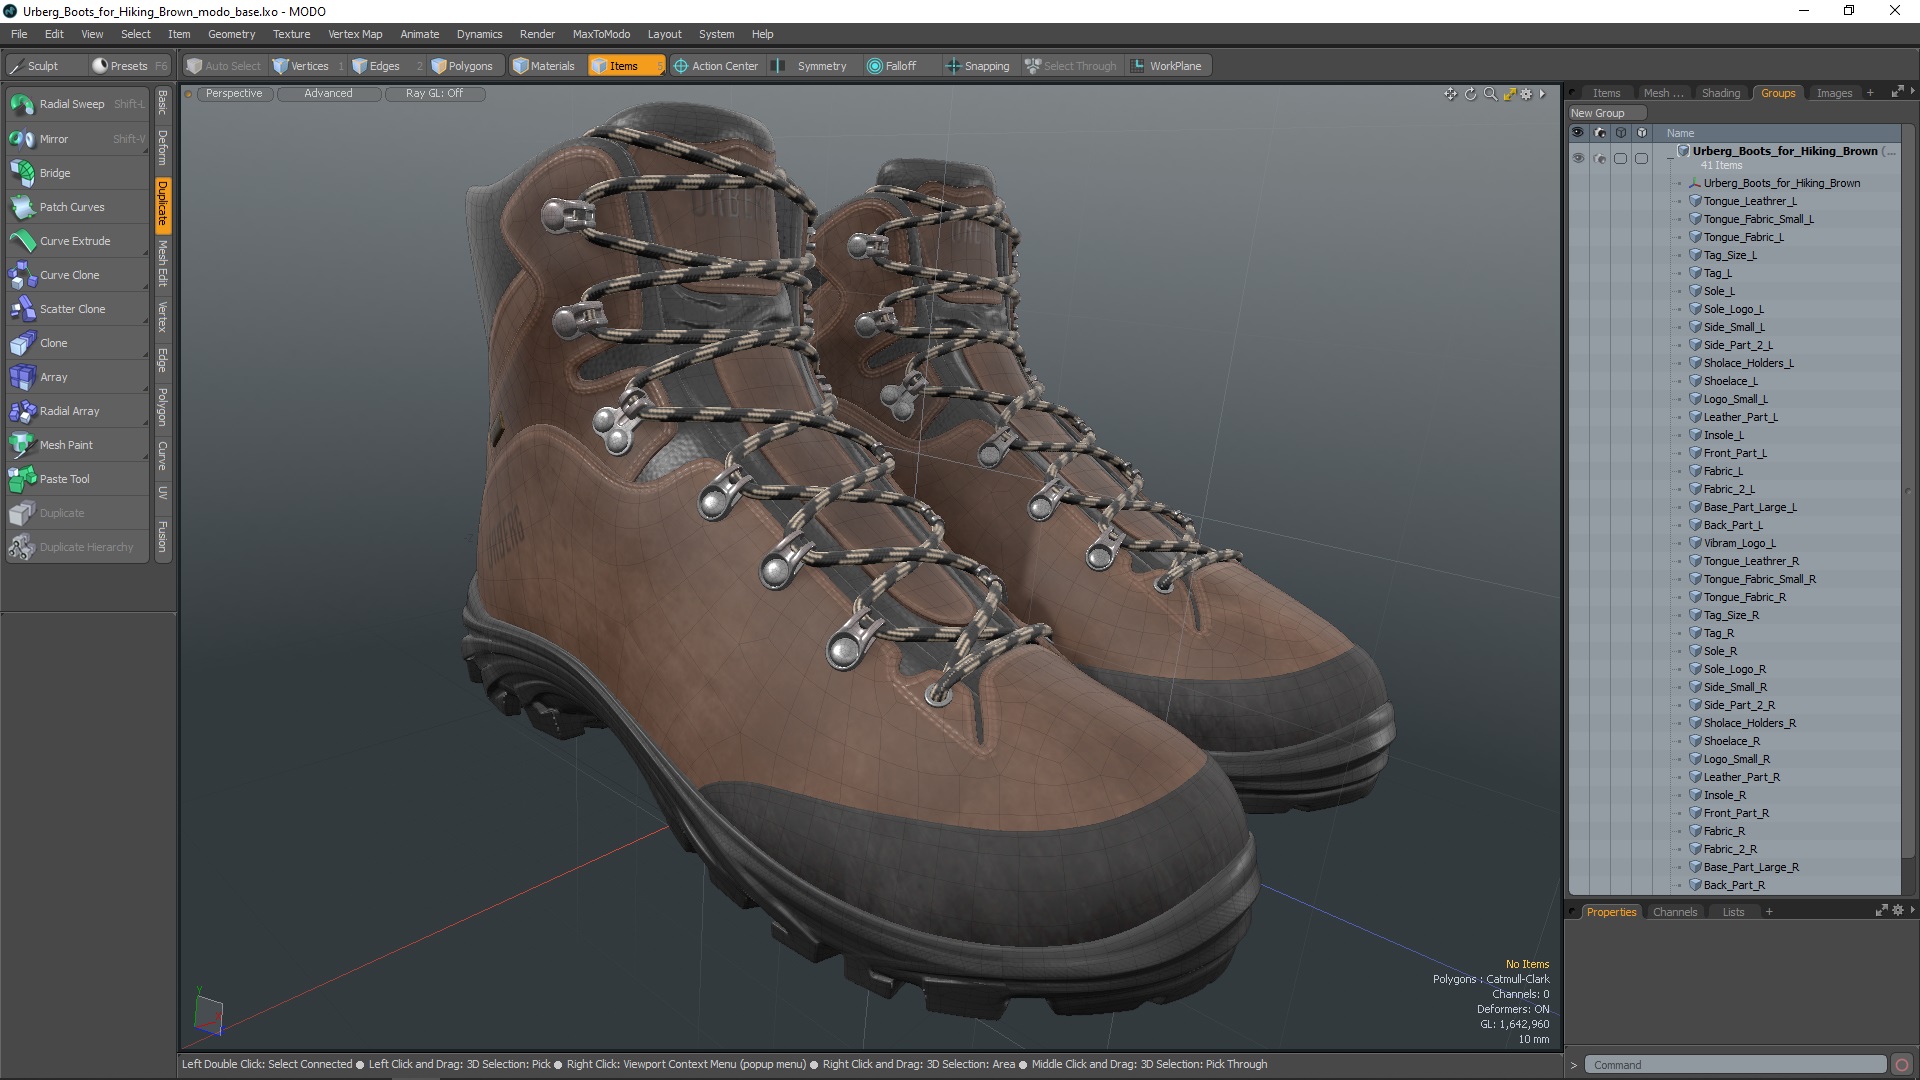The width and height of the screenshot is (1920, 1080).
Task: Click the viewport pan (move arrows) icon
Action: (1450, 94)
